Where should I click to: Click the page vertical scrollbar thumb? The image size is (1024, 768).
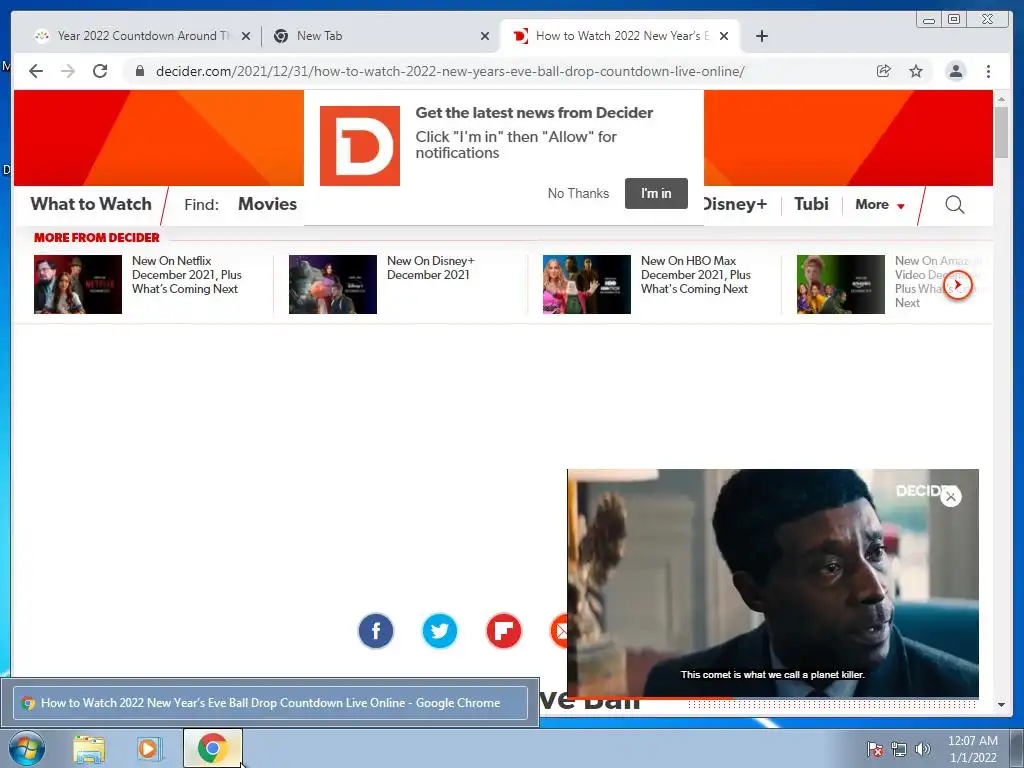coord(1001,132)
